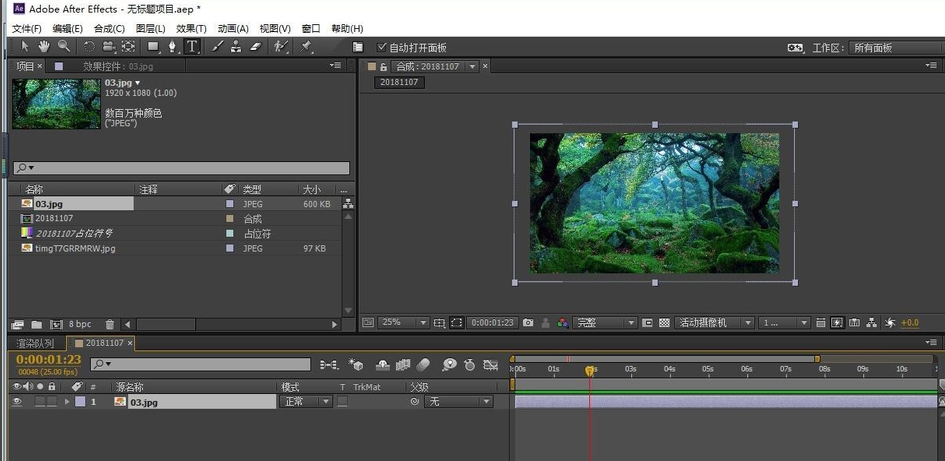Toggle pixel aspect ratio correction in viewer
The image size is (945, 461).
tap(820, 322)
